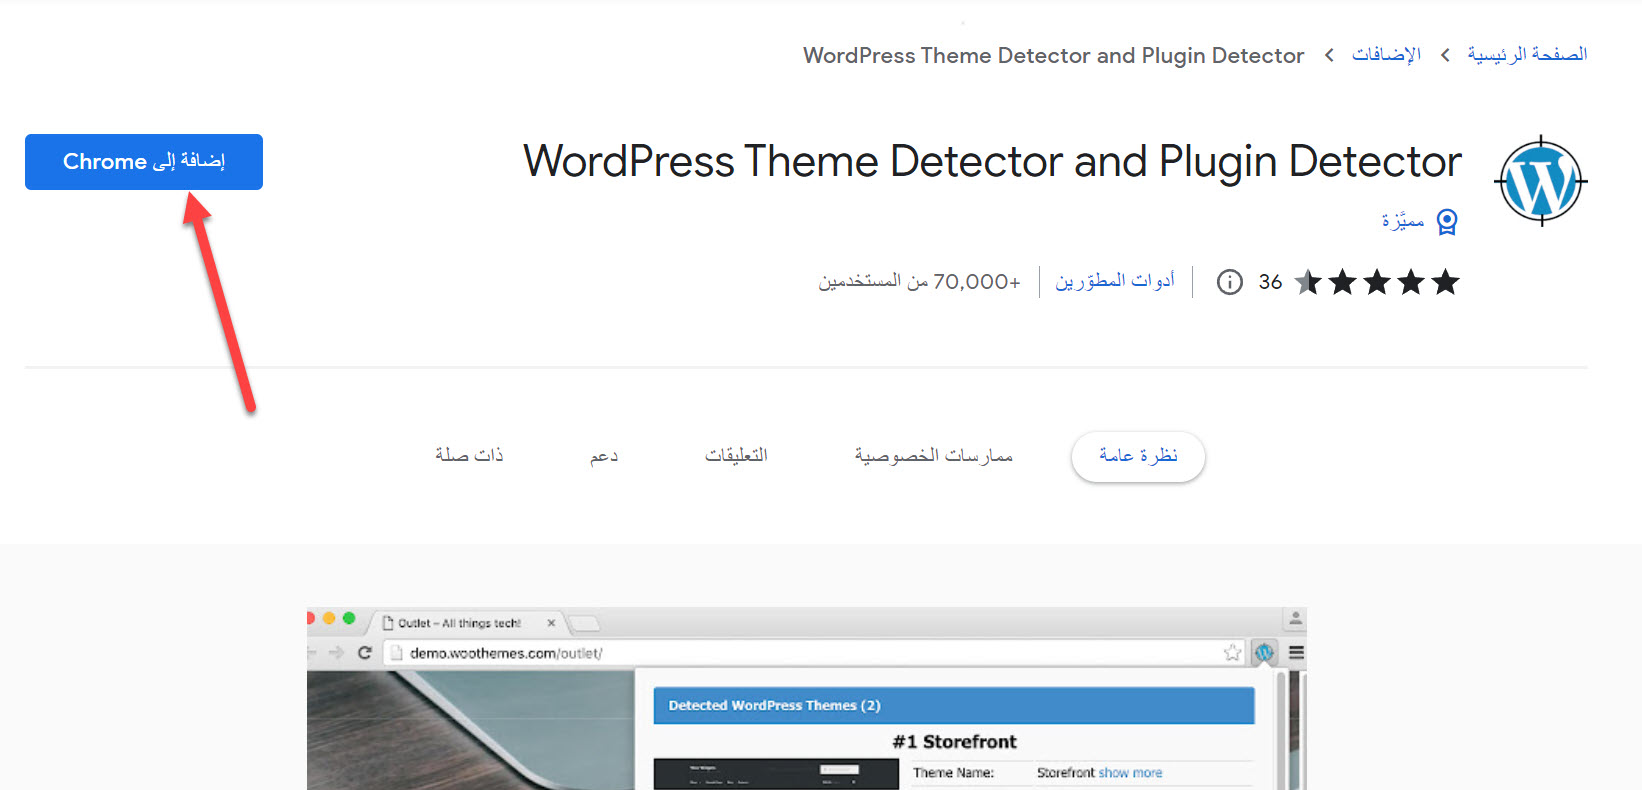The width and height of the screenshot is (1642, 790).
Task: Open the 'ذات صلة' related tab
Action: click(469, 456)
